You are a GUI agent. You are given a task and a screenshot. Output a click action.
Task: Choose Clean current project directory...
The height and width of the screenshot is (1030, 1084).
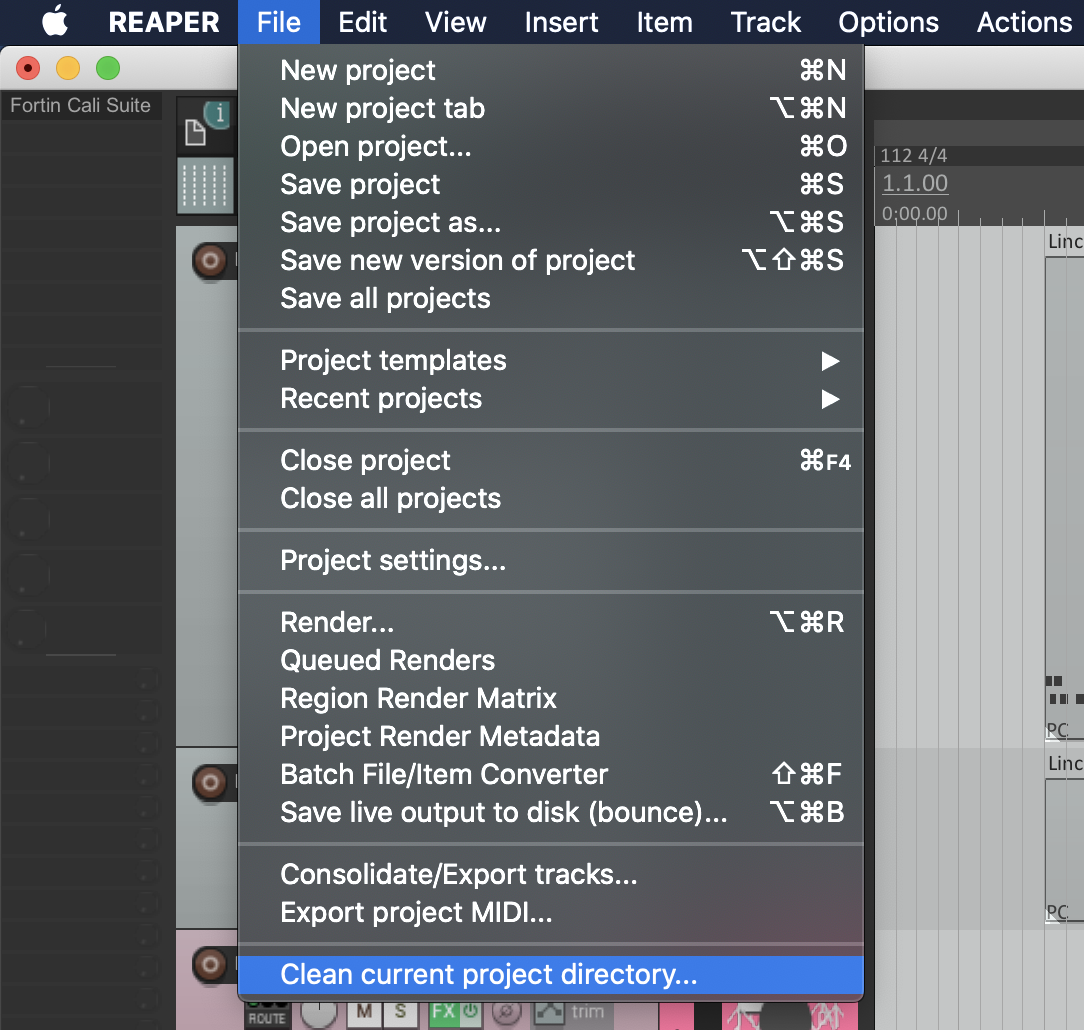[551, 975]
